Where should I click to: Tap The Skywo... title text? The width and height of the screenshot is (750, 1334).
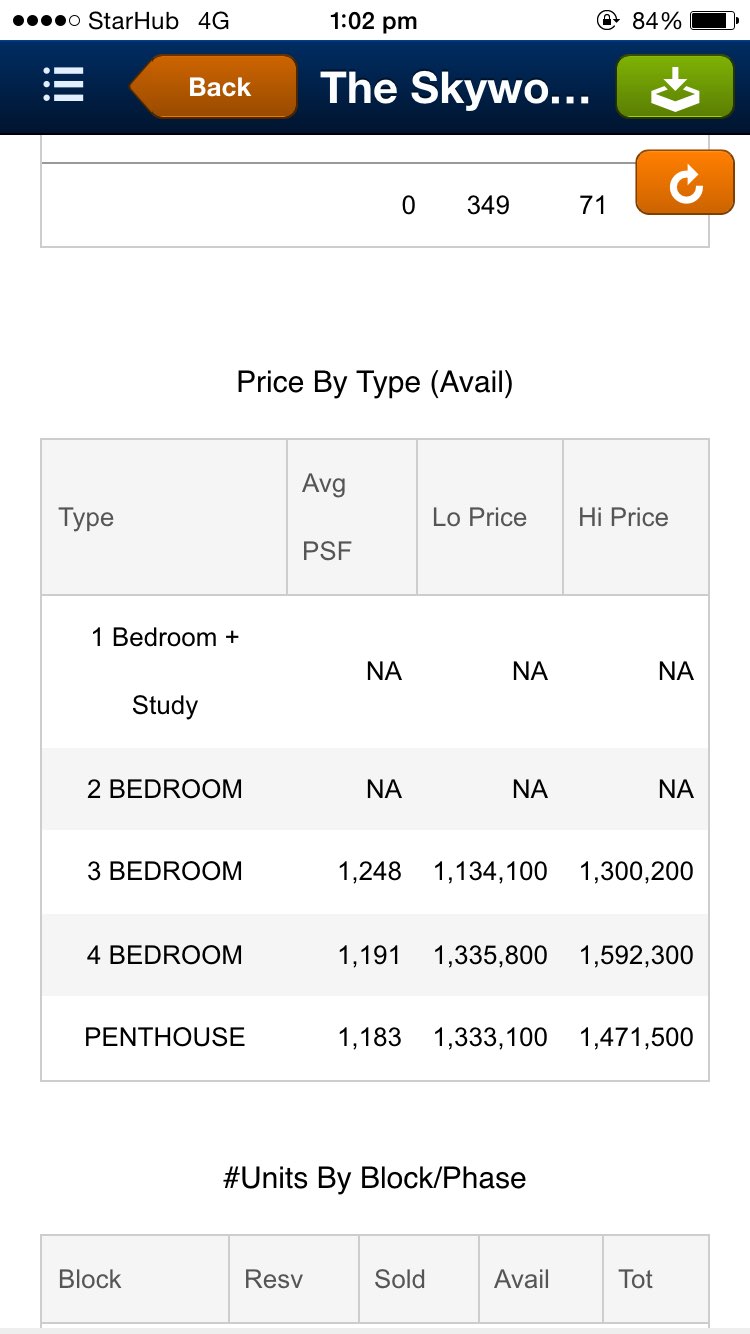(x=455, y=88)
